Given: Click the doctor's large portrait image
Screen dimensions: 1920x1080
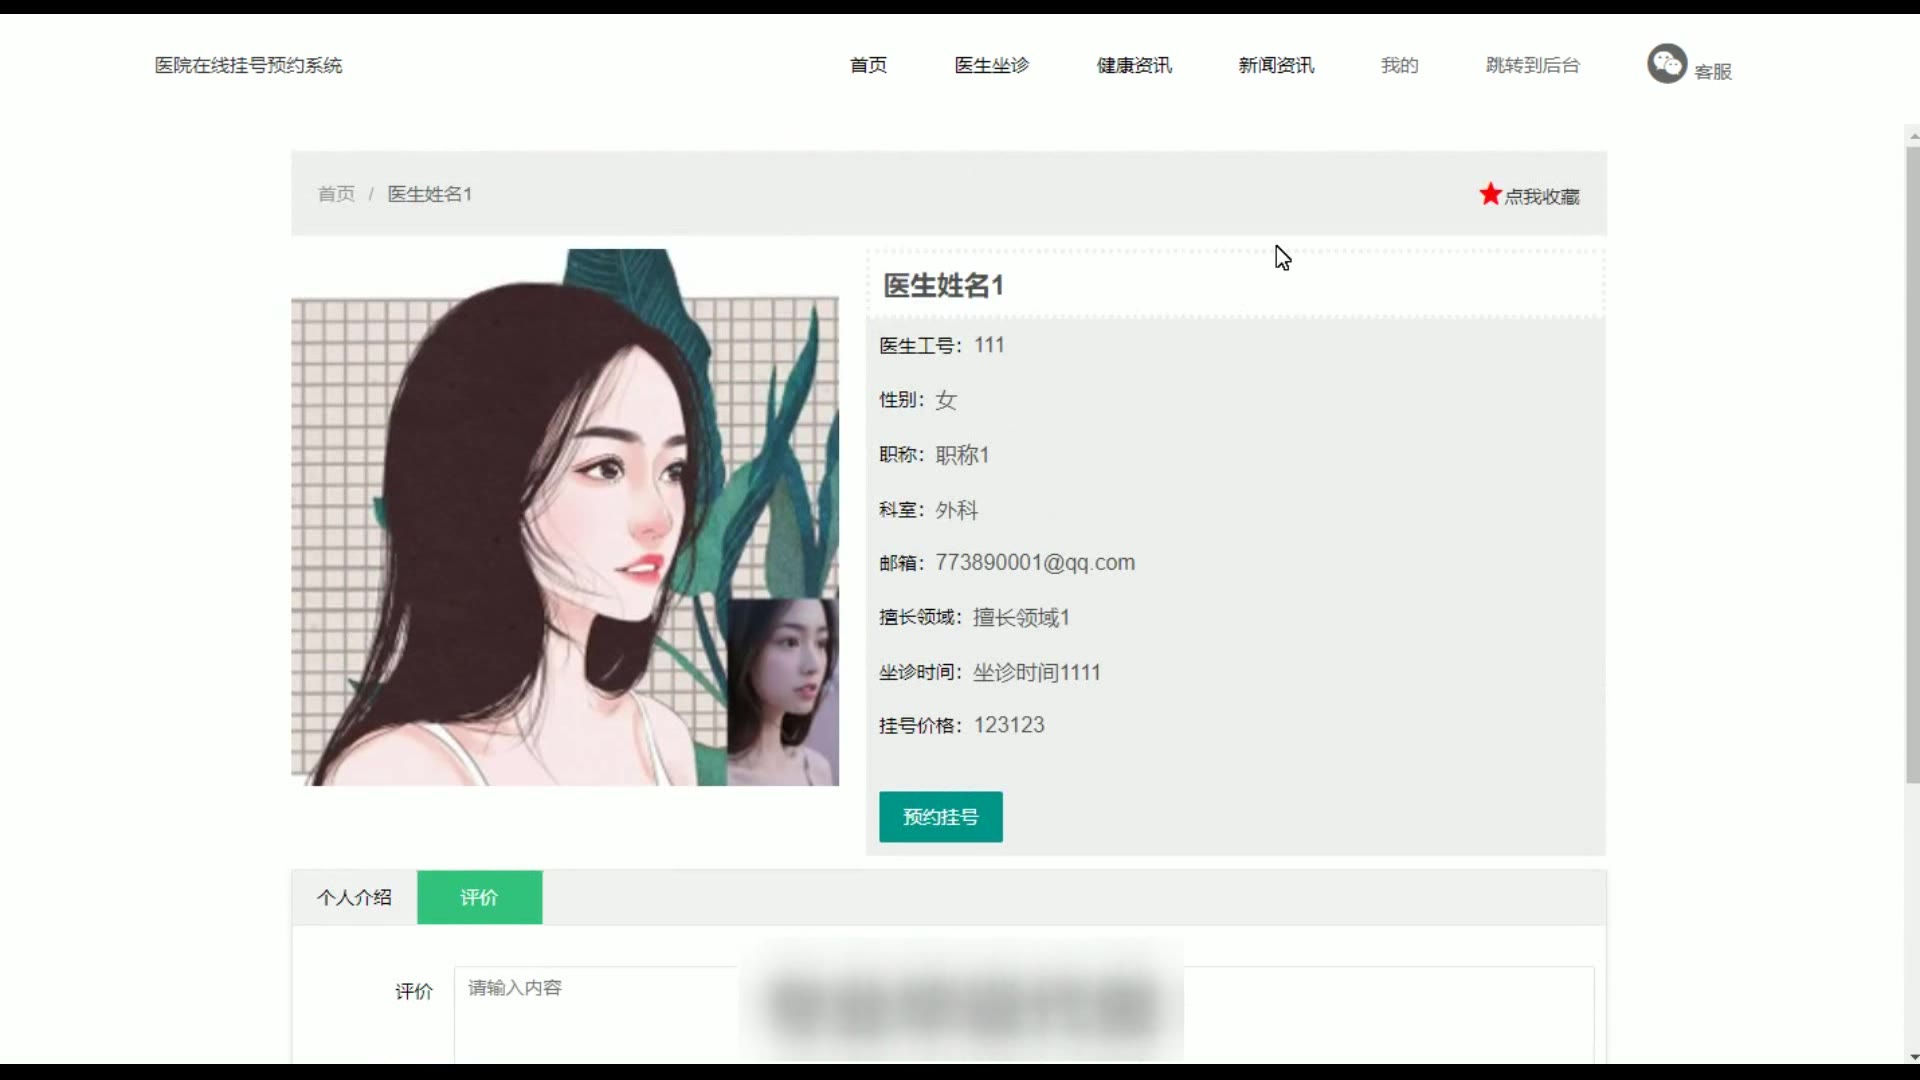Looking at the screenshot, I should (x=564, y=517).
